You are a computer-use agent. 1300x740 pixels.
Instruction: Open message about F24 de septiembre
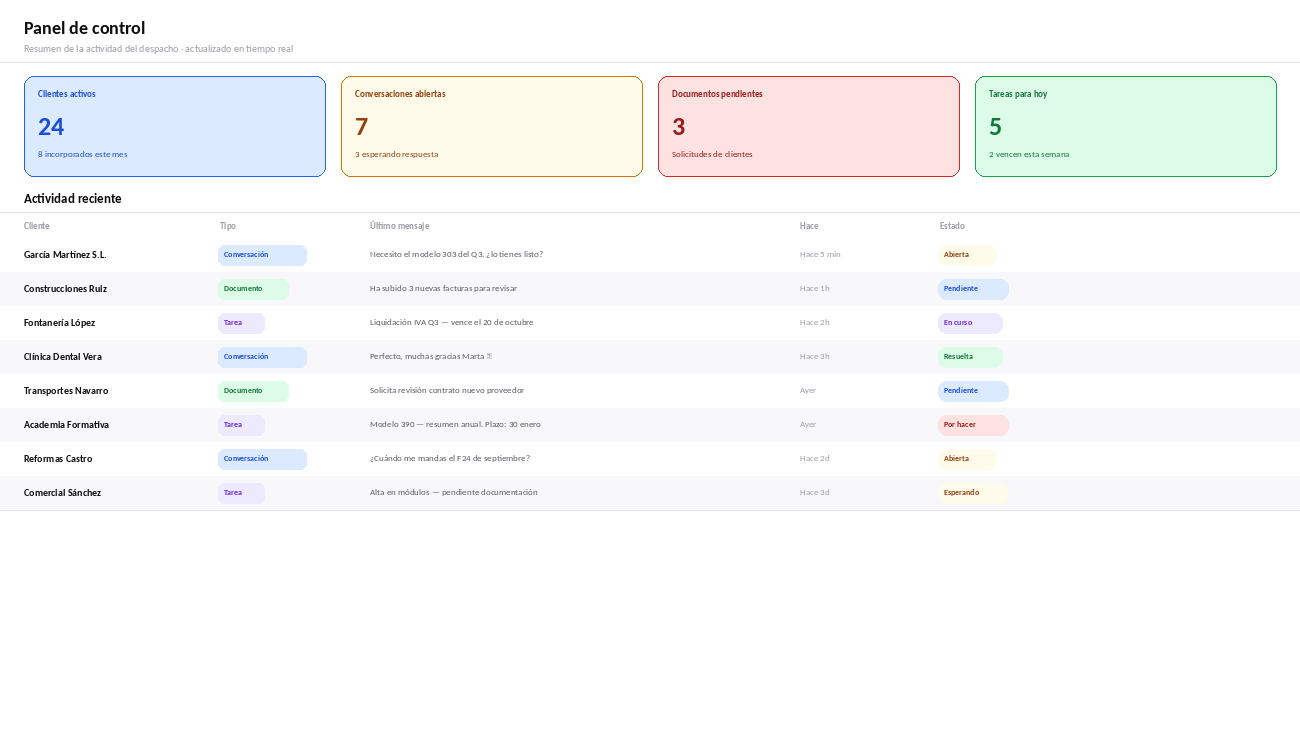pos(450,459)
